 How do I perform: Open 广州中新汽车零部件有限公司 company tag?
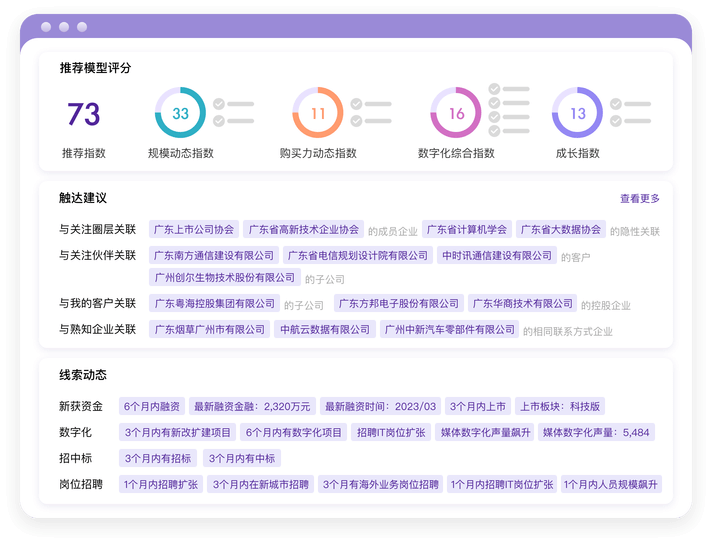coord(449,329)
